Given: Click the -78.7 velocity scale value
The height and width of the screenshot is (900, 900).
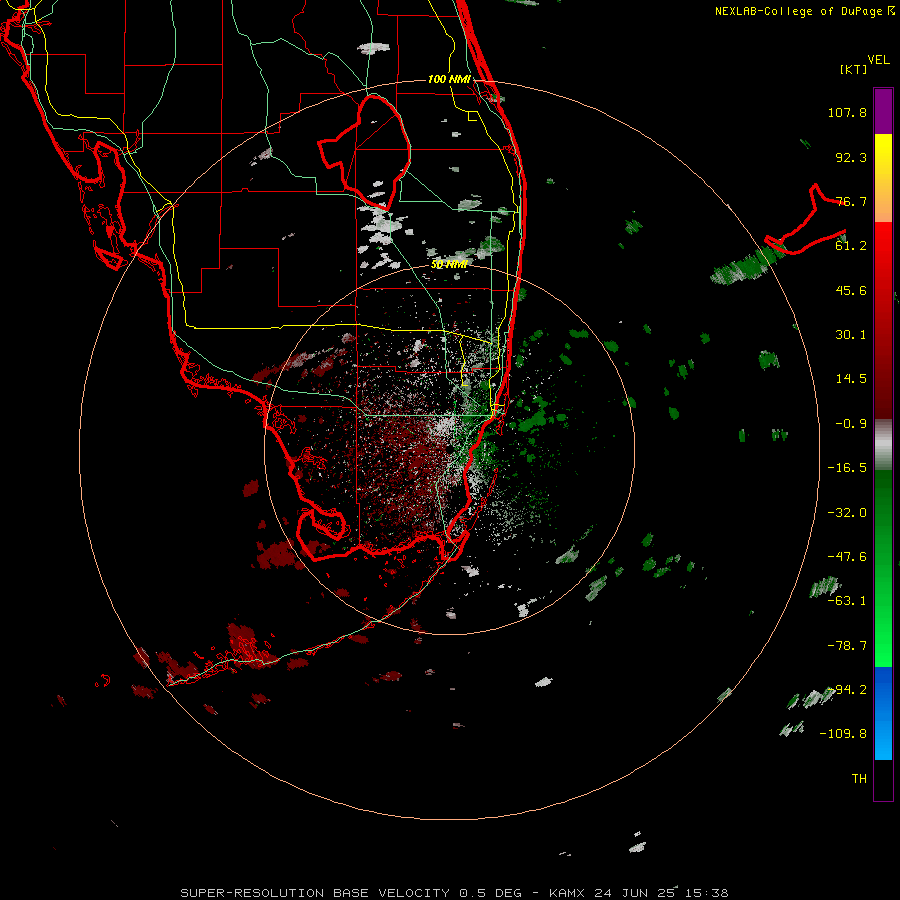Looking at the screenshot, I should point(847,646).
